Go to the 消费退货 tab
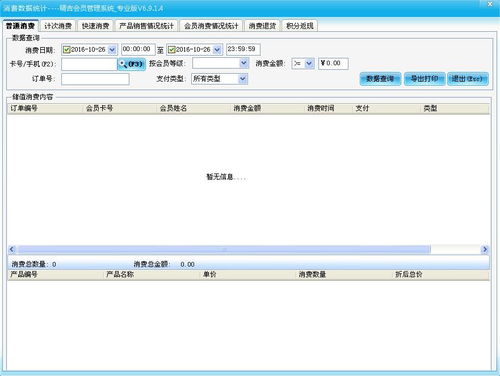 262,26
